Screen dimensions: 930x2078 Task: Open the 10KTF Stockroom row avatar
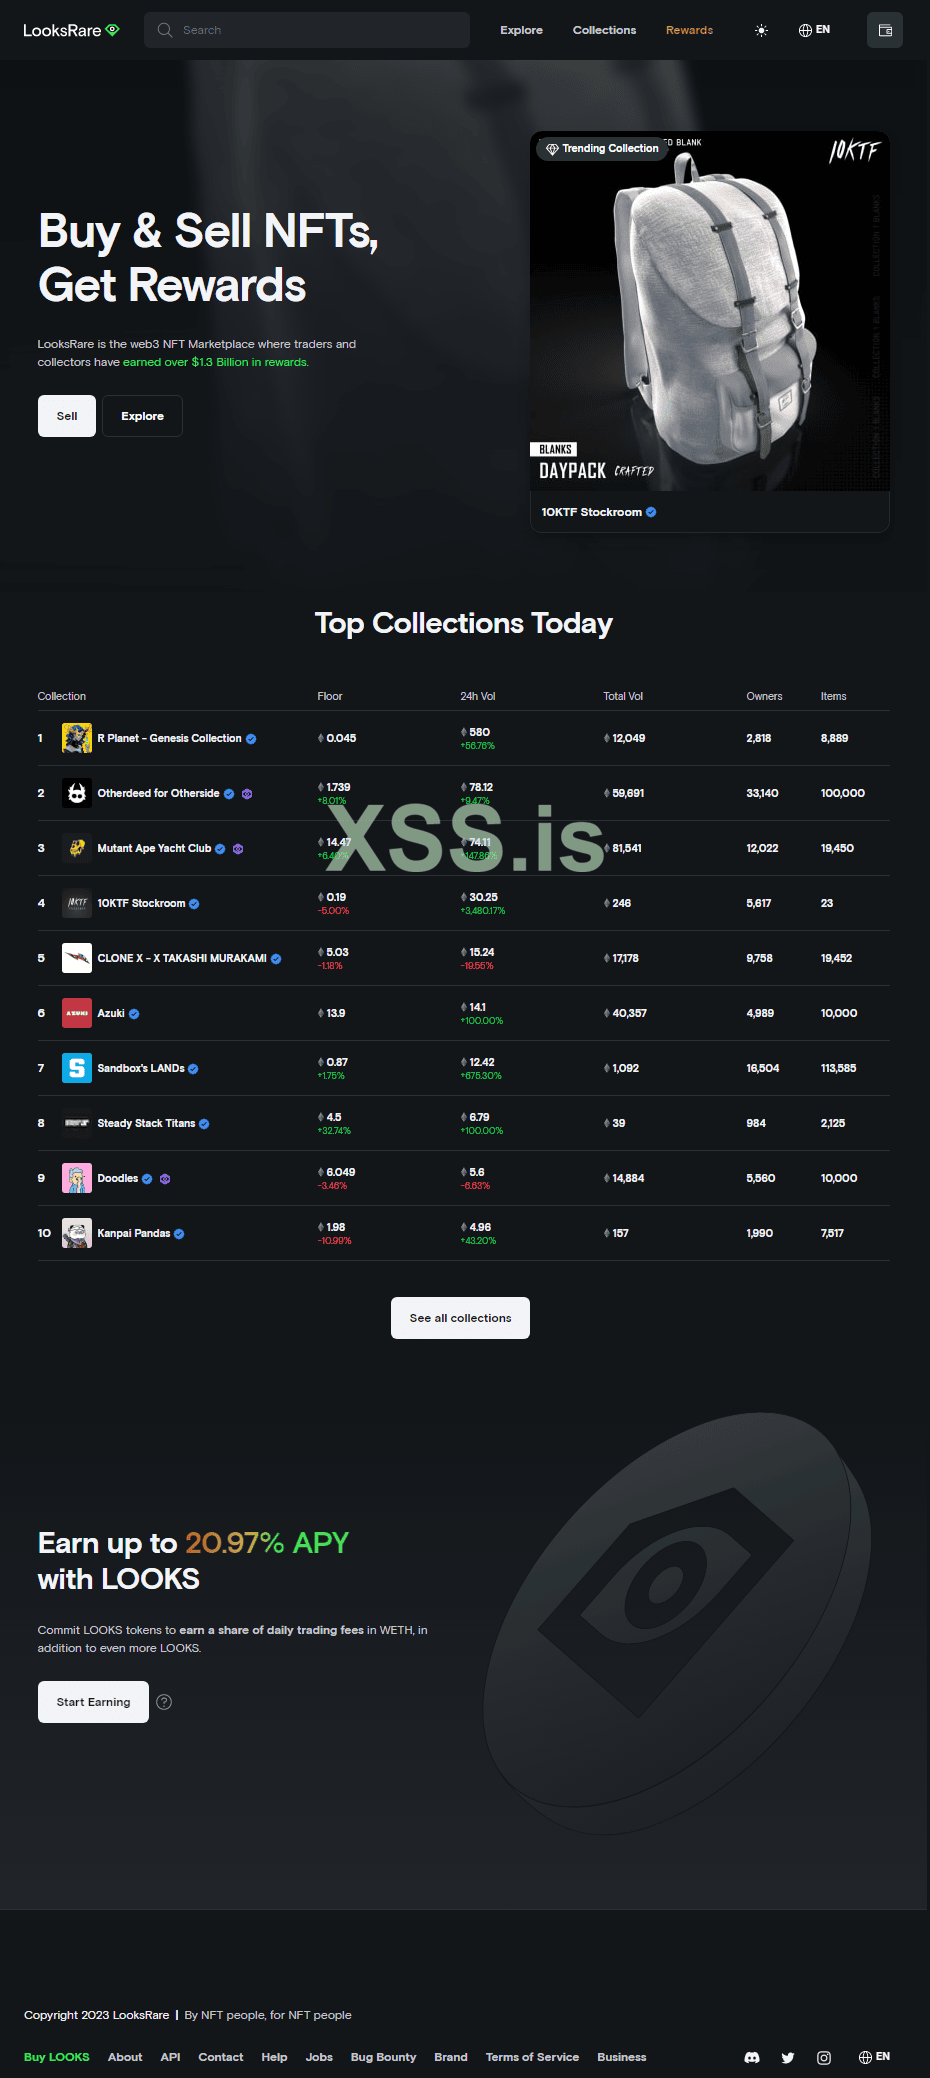pos(77,903)
